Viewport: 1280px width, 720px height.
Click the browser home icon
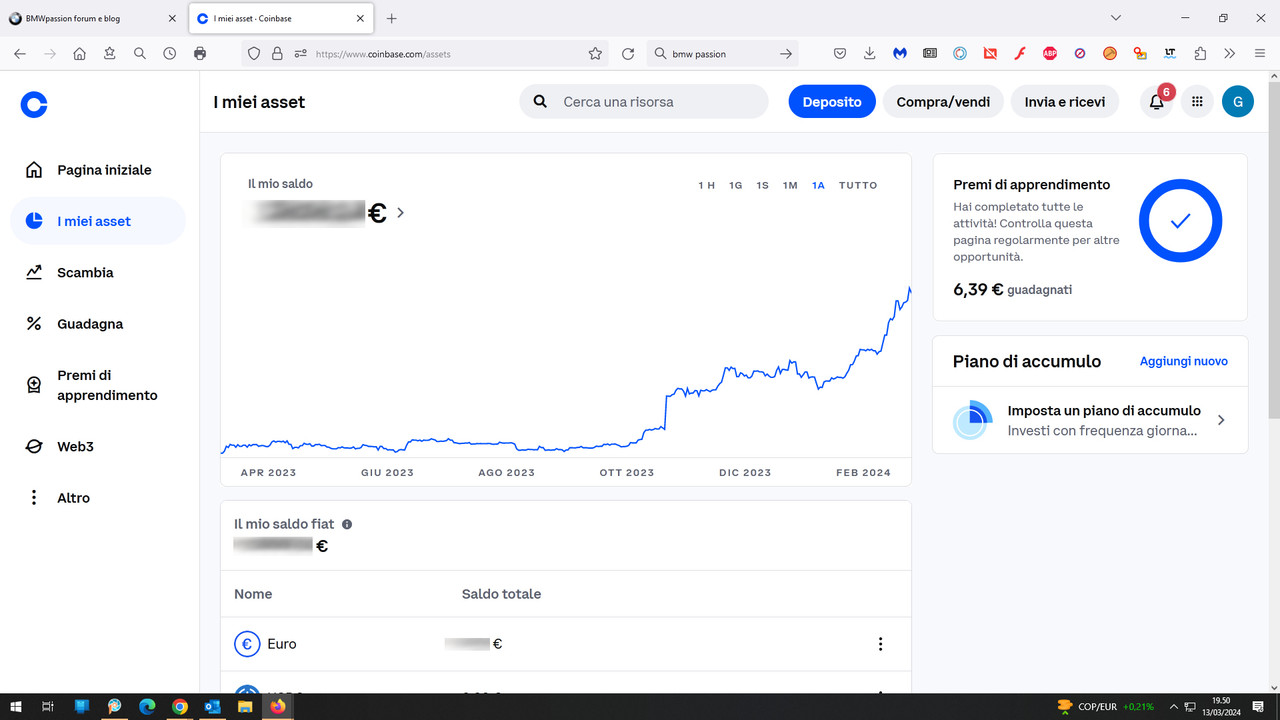79,54
